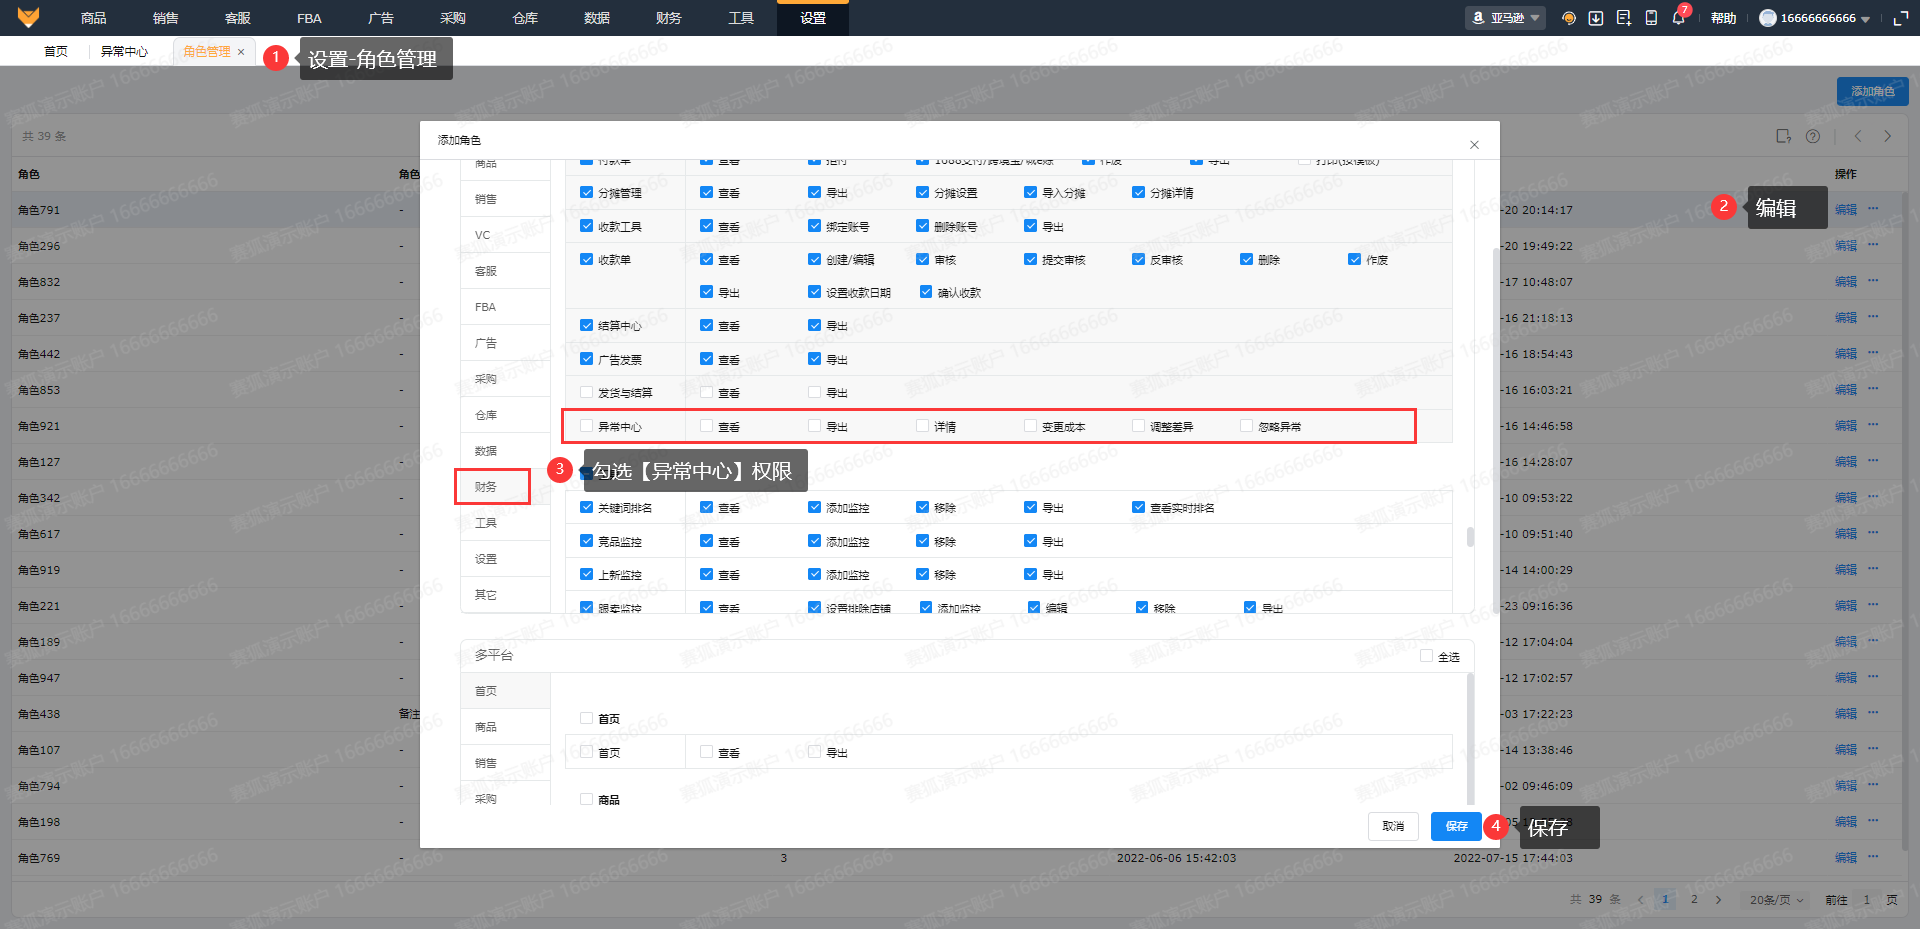Click the add-note document icon

[1623, 18]
